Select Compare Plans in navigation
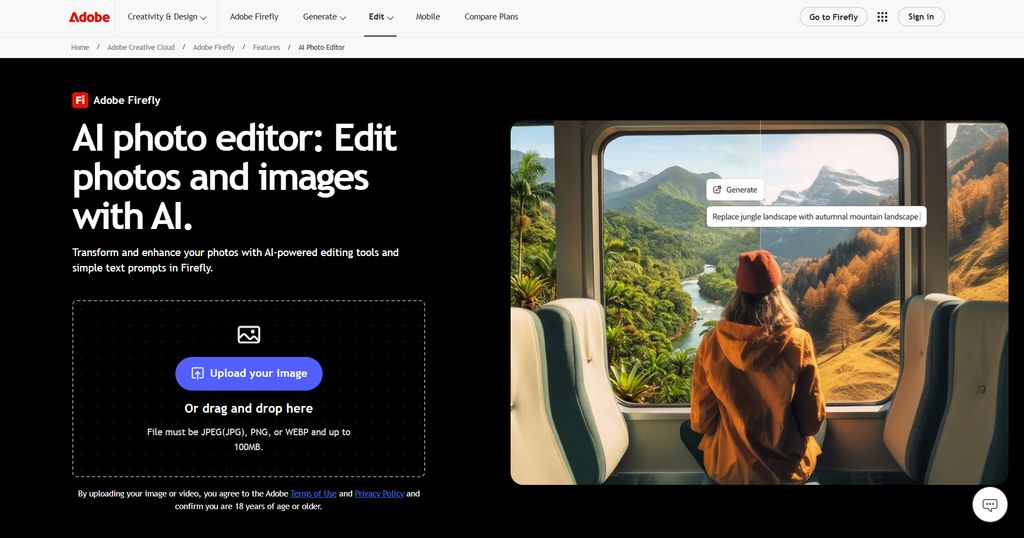The image size is (1024, 538). coord(491,17)
